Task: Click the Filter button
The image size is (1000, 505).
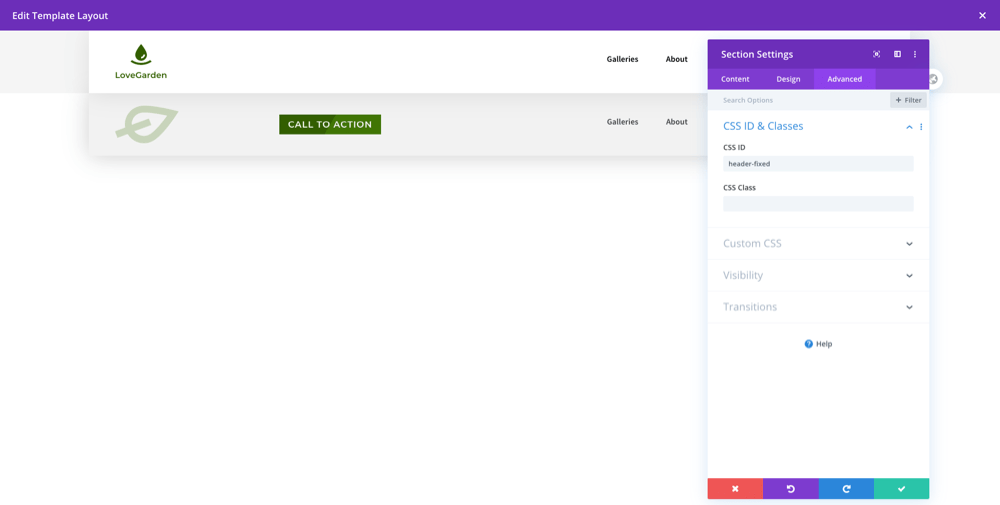Action: coord(908,100)
